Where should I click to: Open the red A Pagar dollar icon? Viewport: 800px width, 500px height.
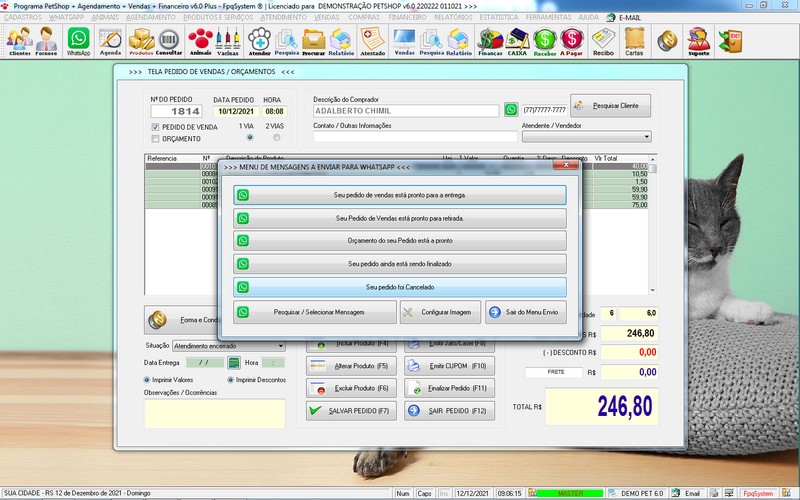tap(571, 41)
